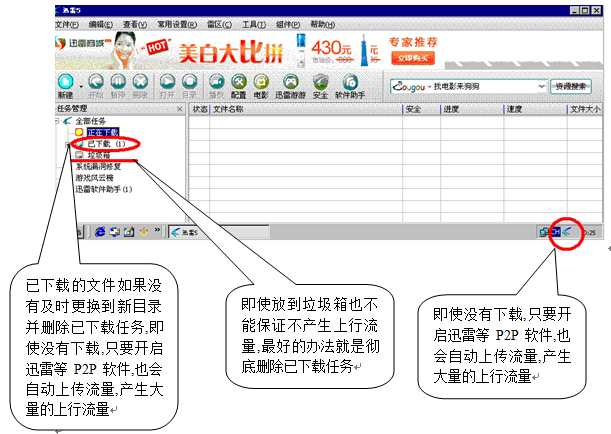
Task: Click the 电影 movie icon
Action: tap(261, 82)
